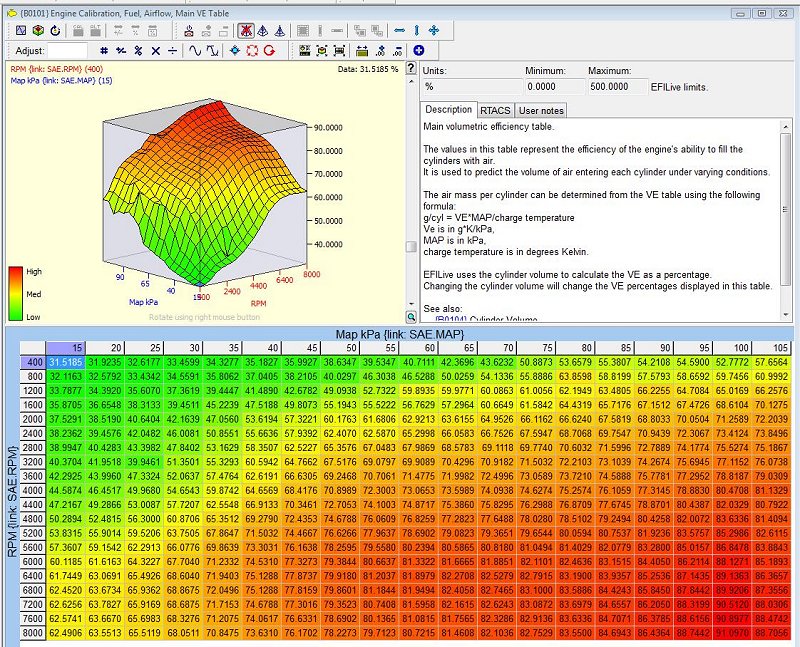Screen dimensions: 800x647
Task: Select the highlighted cell 31.5185
Action: [66, 362]
